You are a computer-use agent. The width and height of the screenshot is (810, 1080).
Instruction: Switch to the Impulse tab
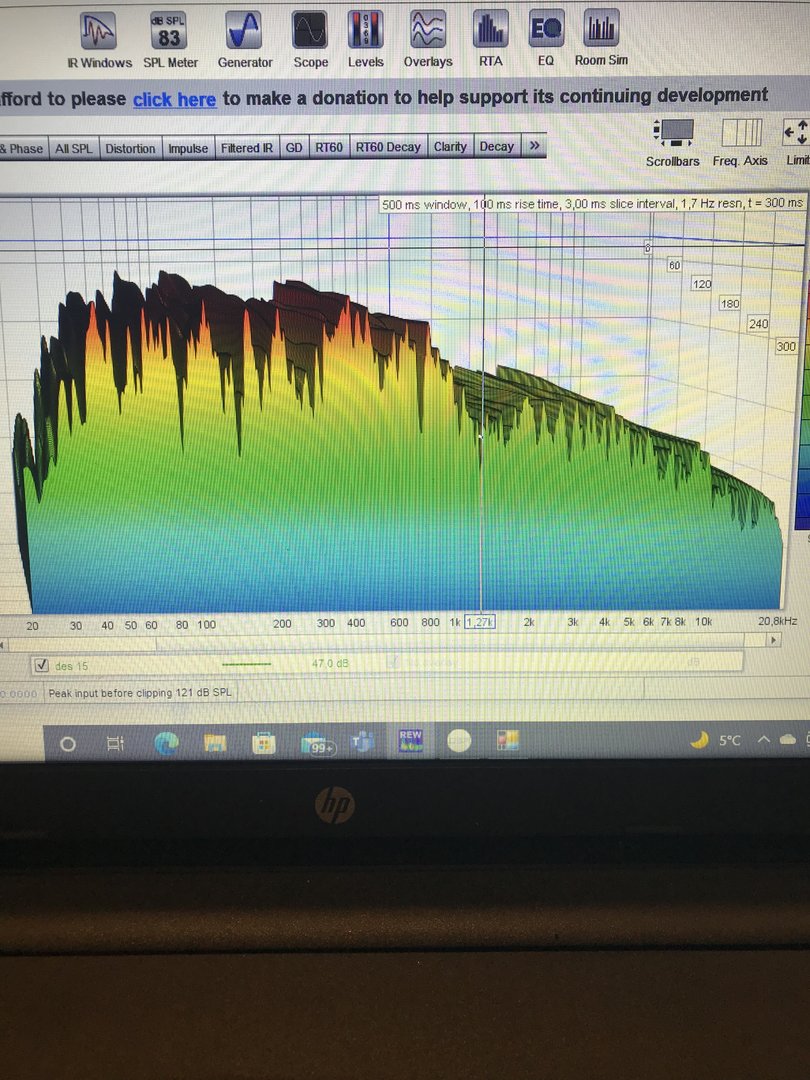[188, 148]
